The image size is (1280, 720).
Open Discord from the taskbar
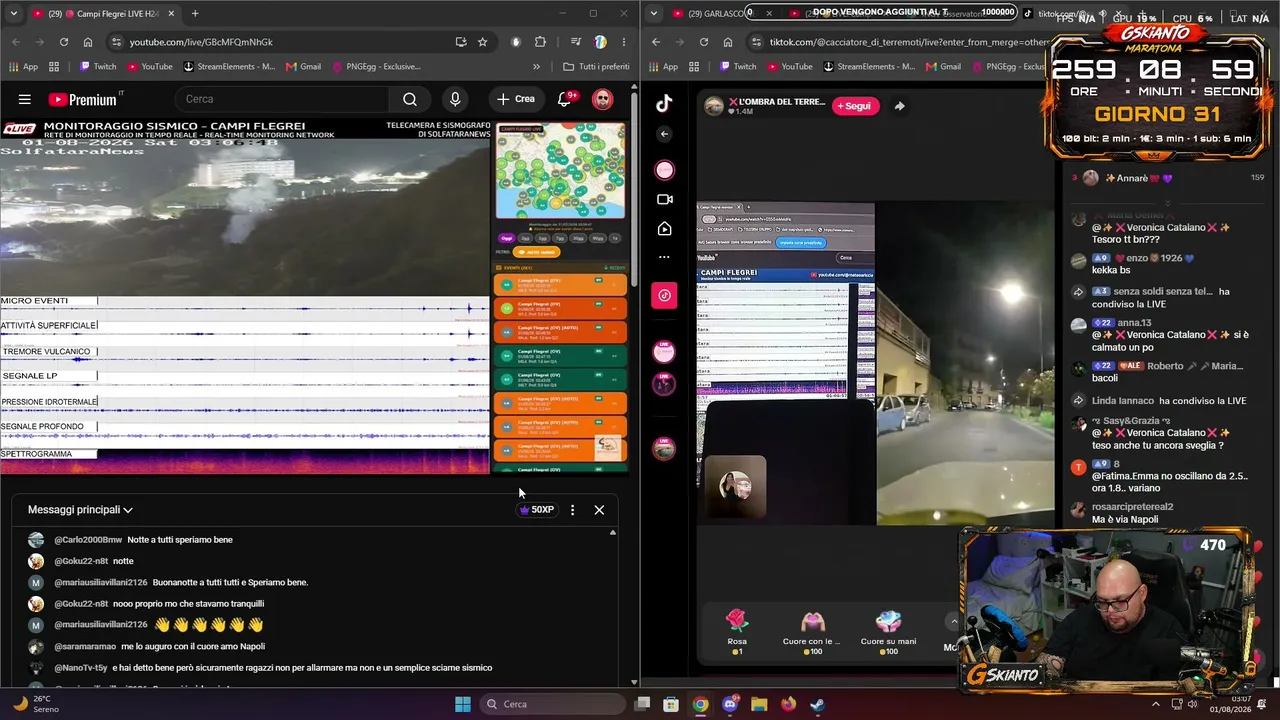click(x=730, y=704)
